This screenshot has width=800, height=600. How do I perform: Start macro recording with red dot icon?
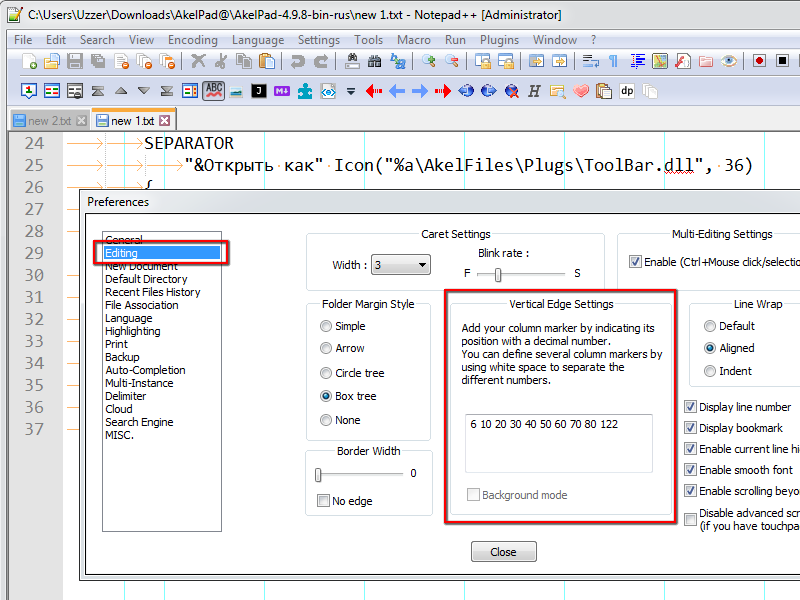(x=759, y=61)
